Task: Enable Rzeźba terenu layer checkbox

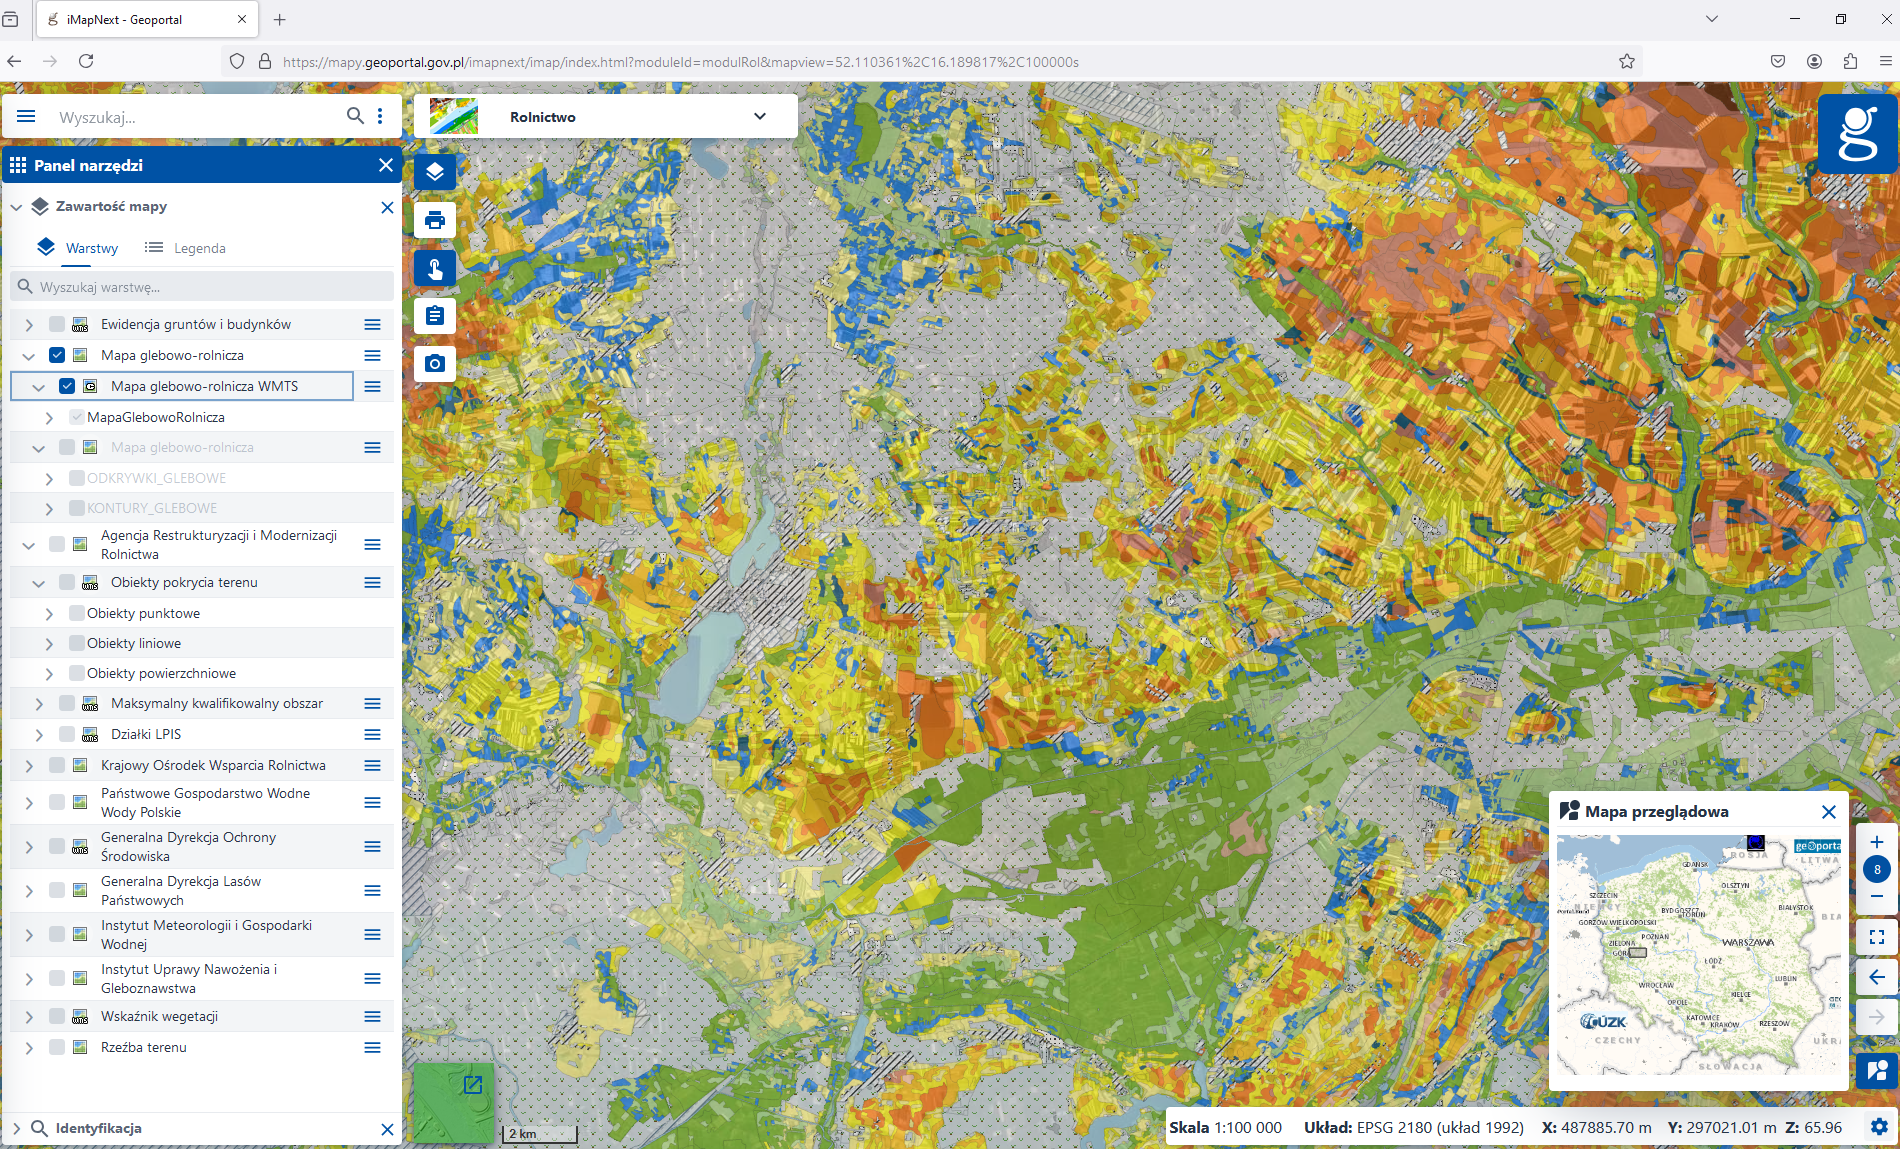Action: [57, 1047]
